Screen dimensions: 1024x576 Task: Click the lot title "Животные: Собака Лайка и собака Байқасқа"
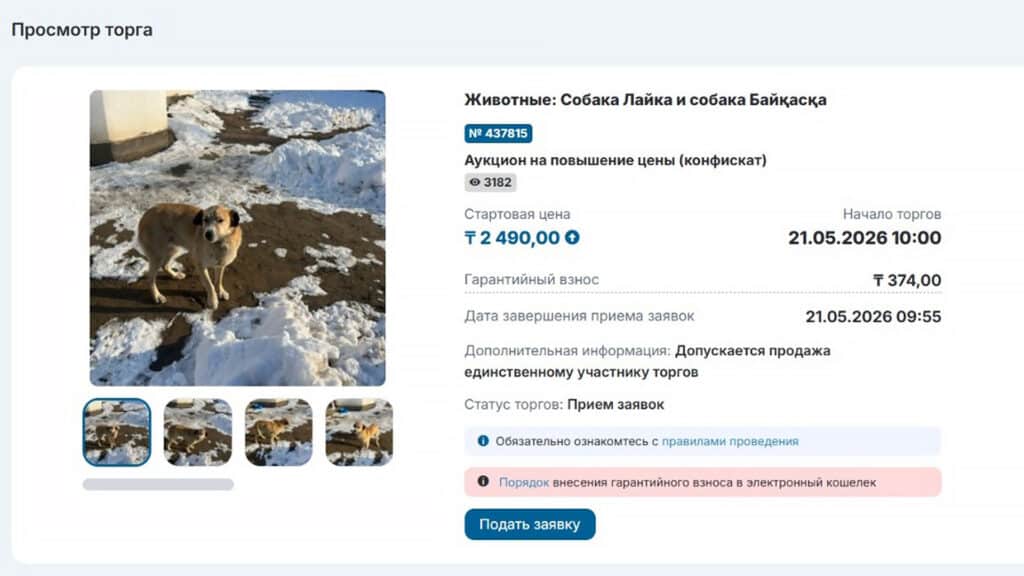[x=645, y=100]
